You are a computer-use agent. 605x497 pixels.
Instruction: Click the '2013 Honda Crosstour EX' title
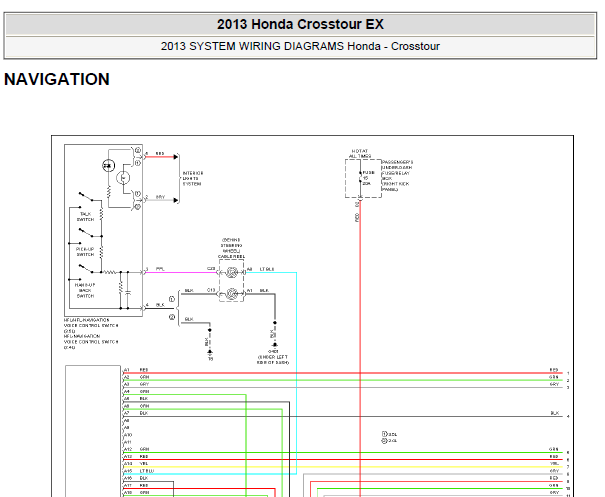300,24
